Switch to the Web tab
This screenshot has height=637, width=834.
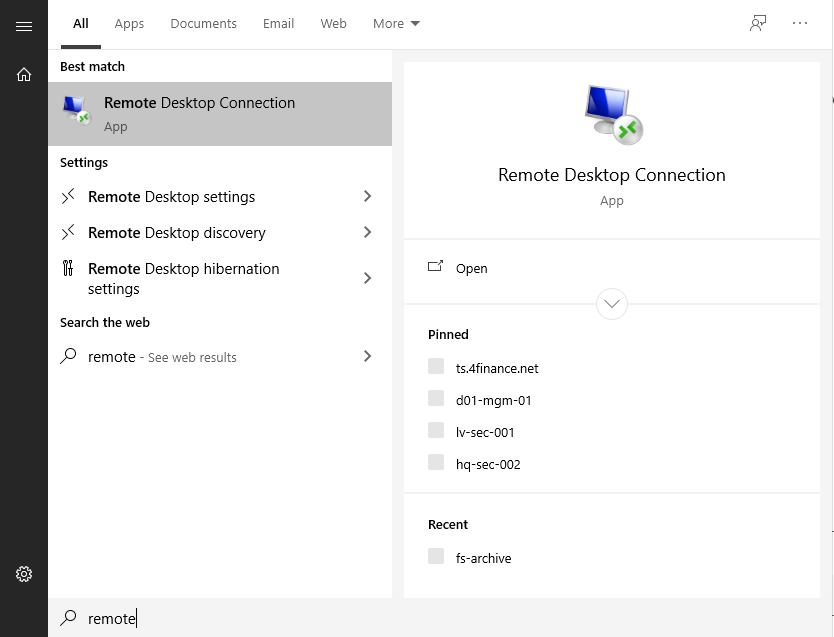(333, 23)
